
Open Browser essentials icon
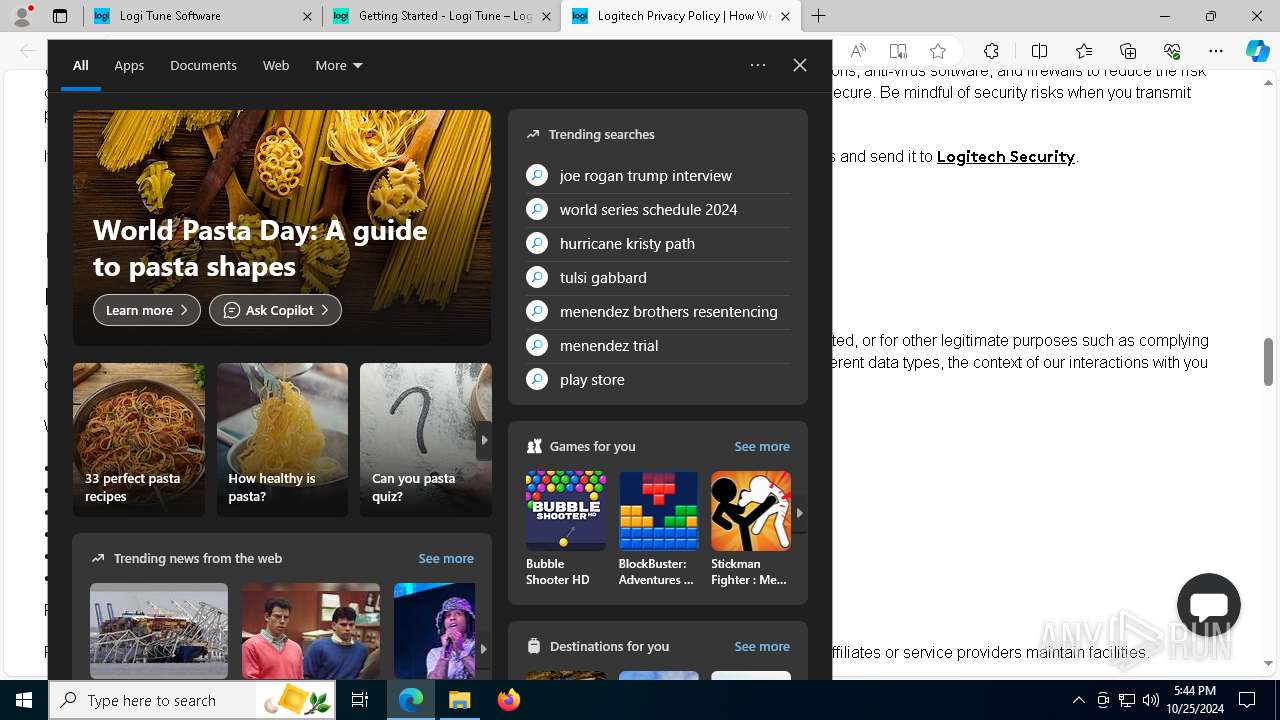tap(1172, 51)
